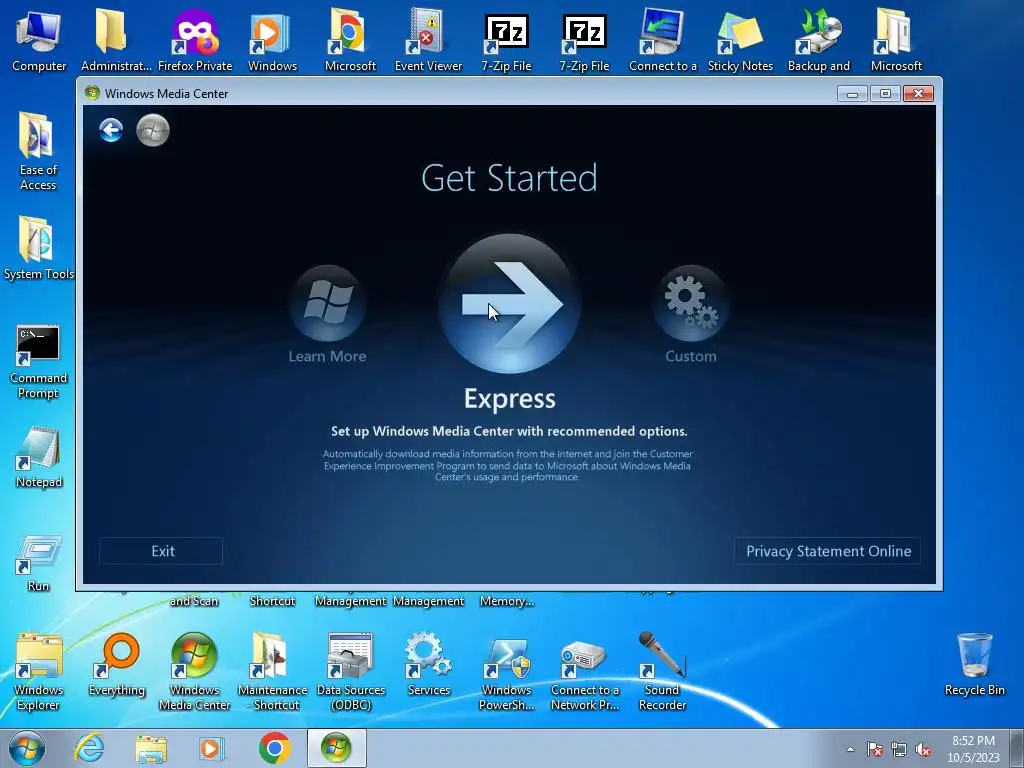Select Media Center taskbar button
1024x768 pixels.
tap(336, 748)
